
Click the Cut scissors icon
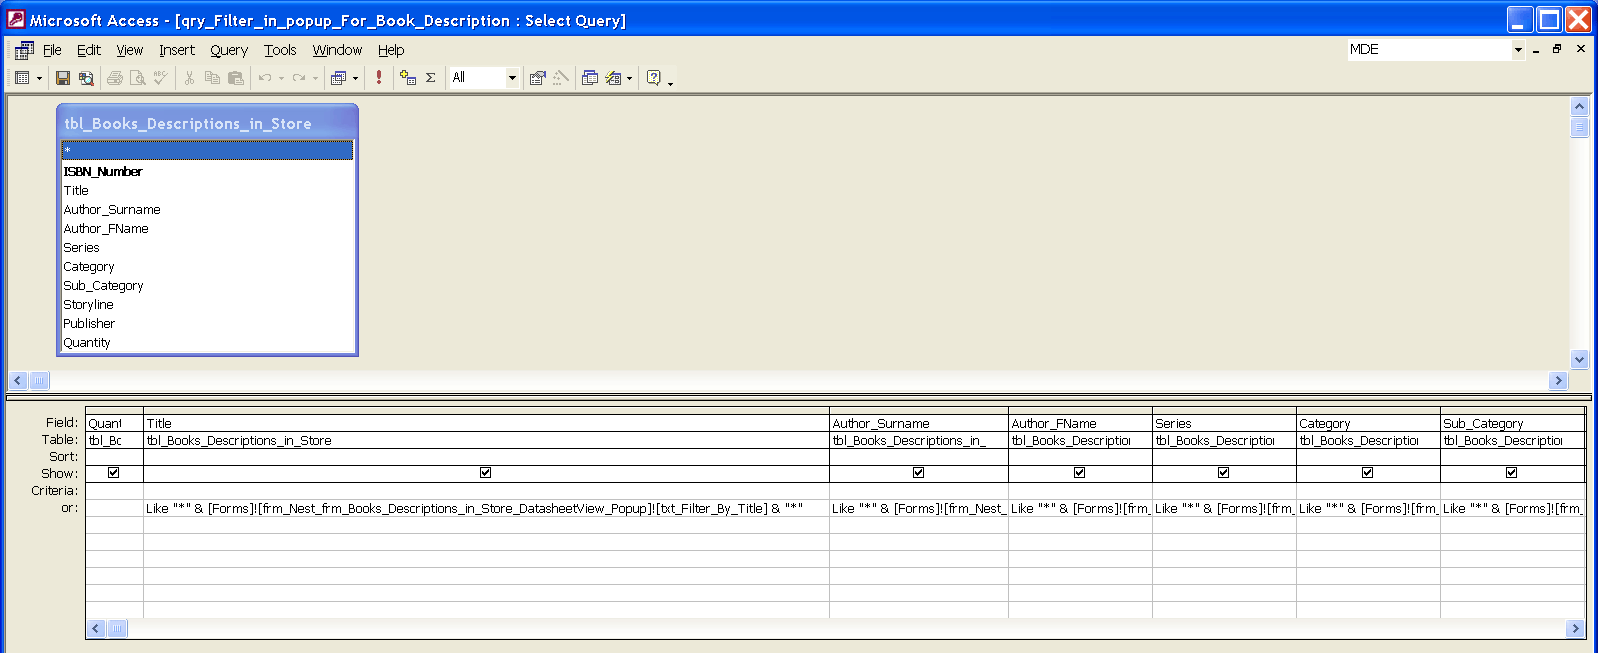[x=189, y=78]
